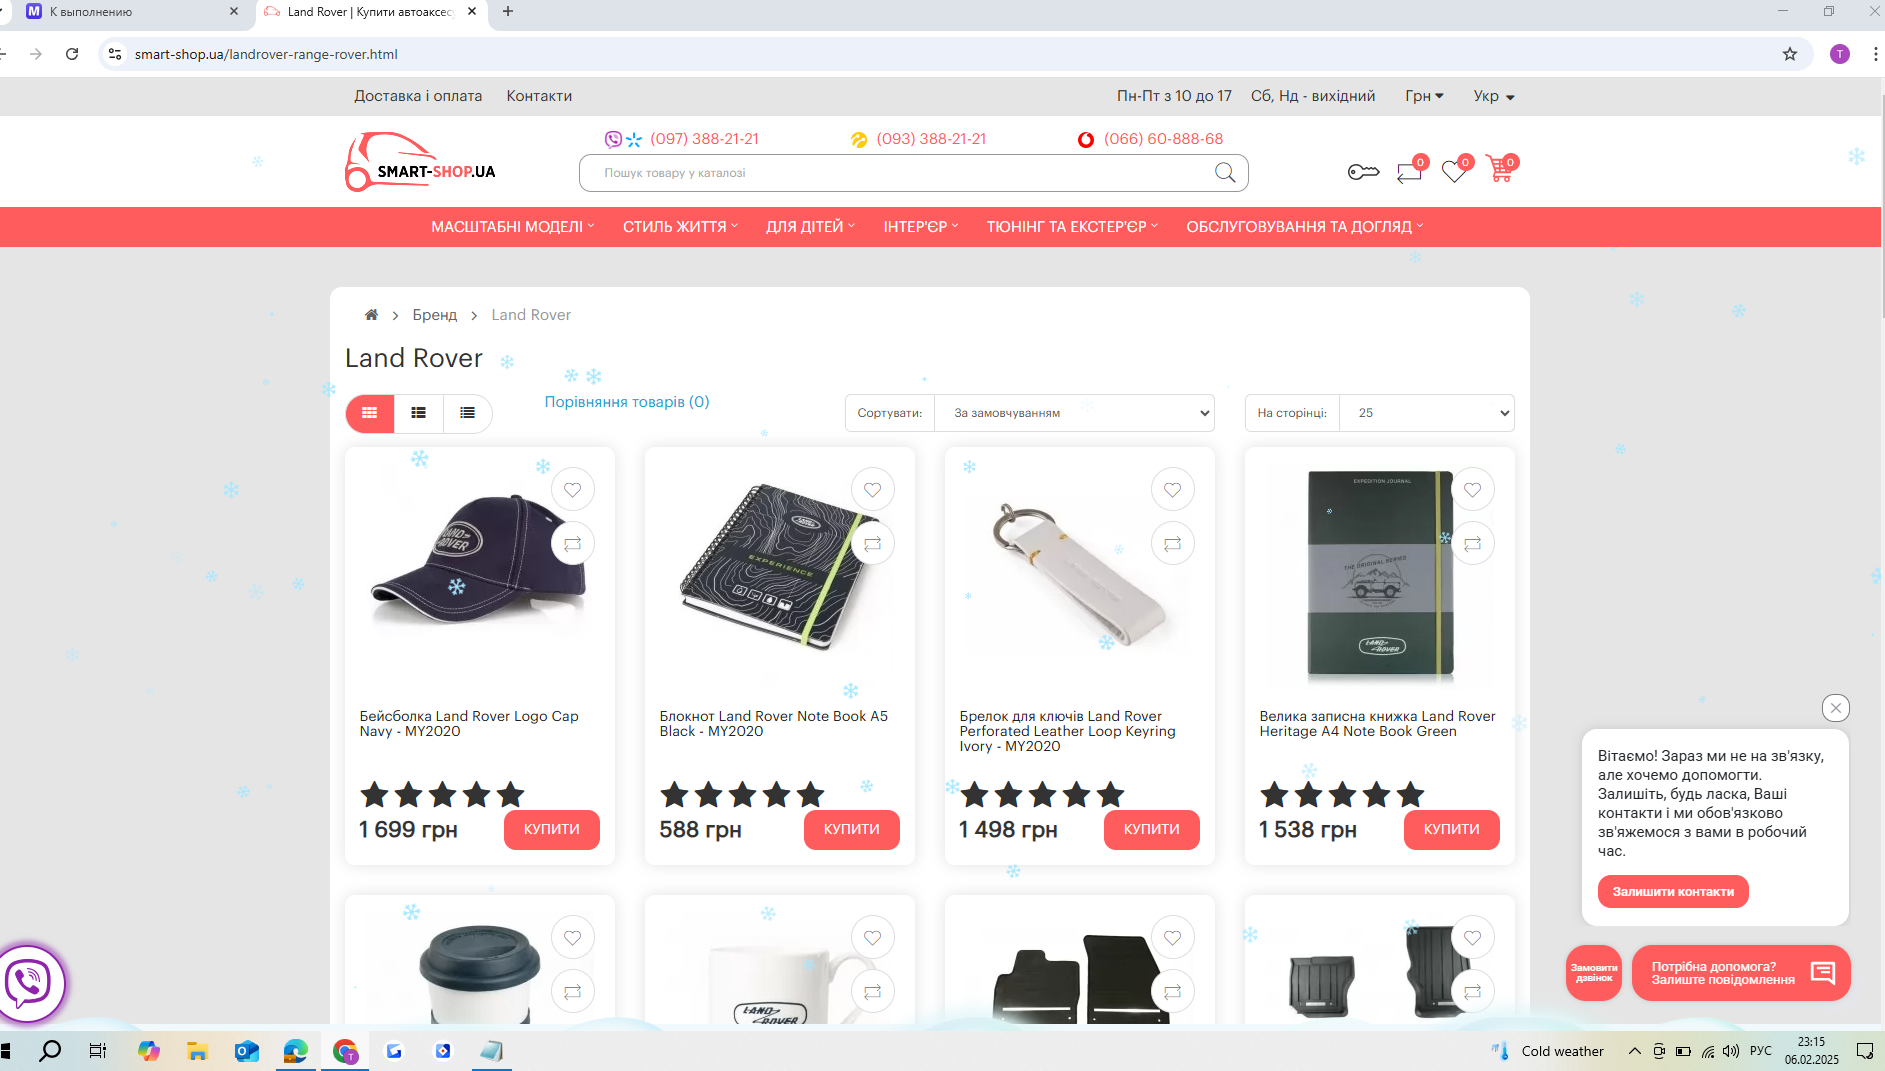Screen dimensions: 1885x1071
Task: Buy Бейсболка Land Rover Logo Cap
Action: click(x=552, y=830)
